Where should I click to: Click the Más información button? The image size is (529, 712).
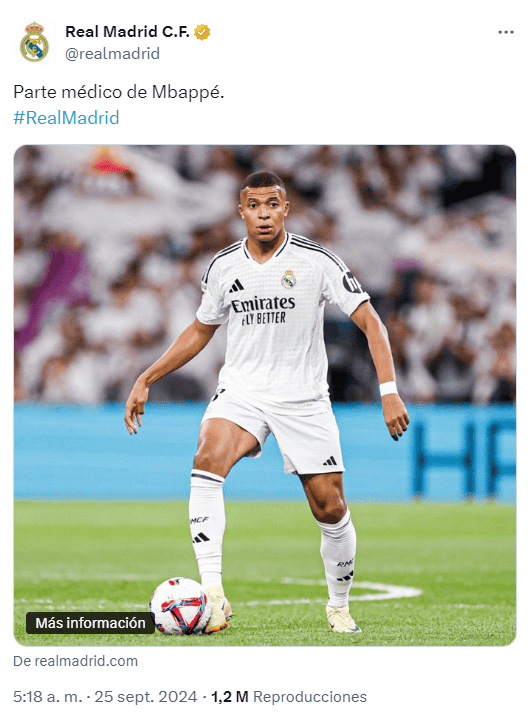click(x=90, y=623)
